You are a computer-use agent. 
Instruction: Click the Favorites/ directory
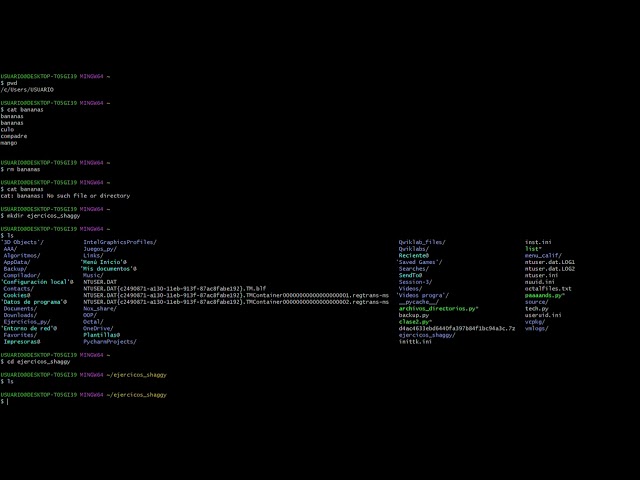[x=20, y=335]
